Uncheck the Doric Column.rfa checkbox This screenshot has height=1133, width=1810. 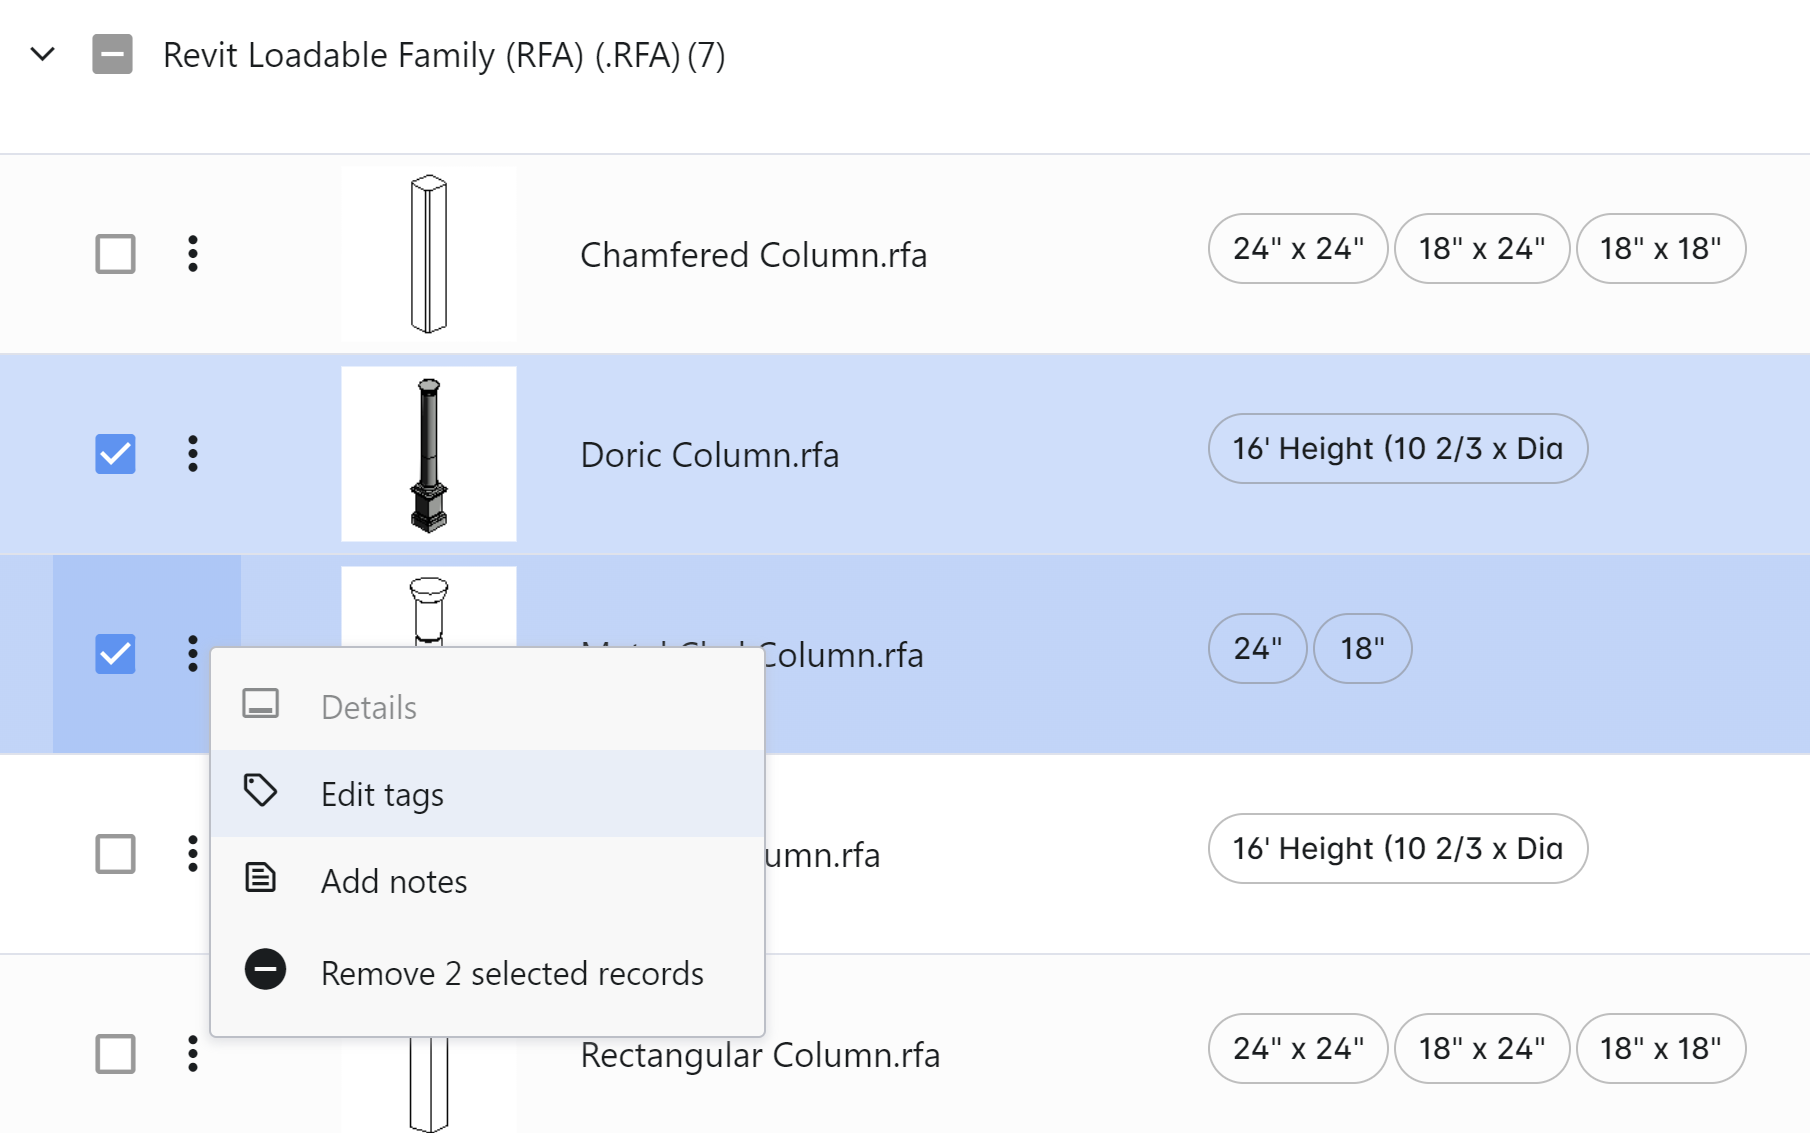tap(115, 454)
